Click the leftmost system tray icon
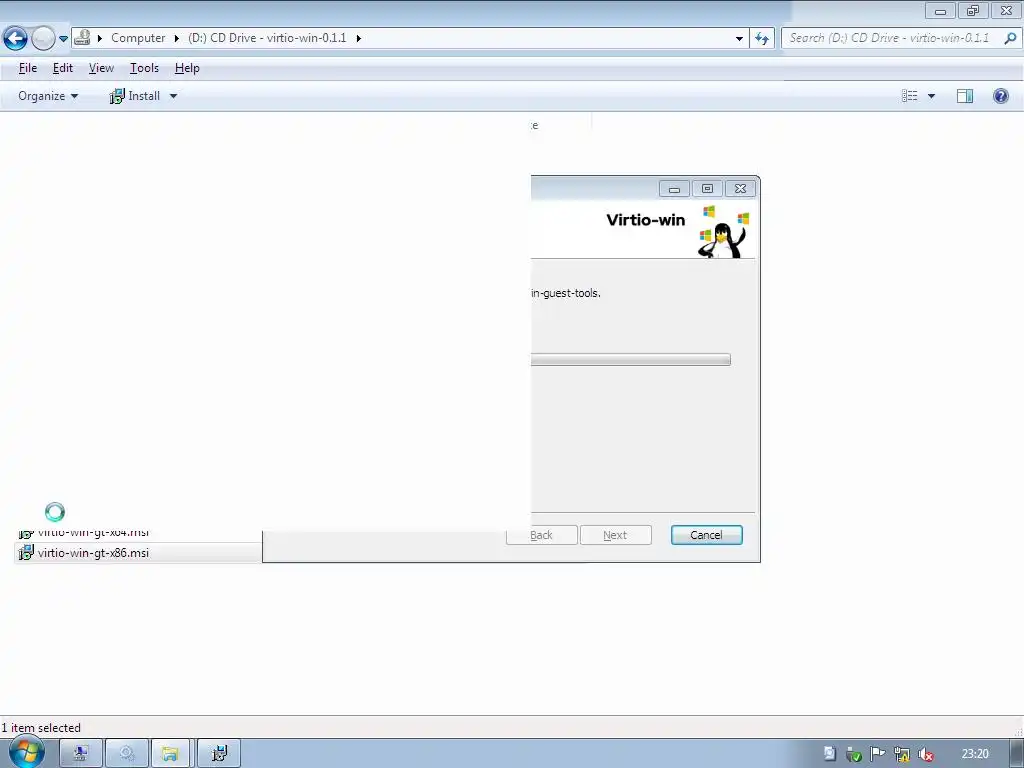1024x768 pixels. click(x=829, y=754)
